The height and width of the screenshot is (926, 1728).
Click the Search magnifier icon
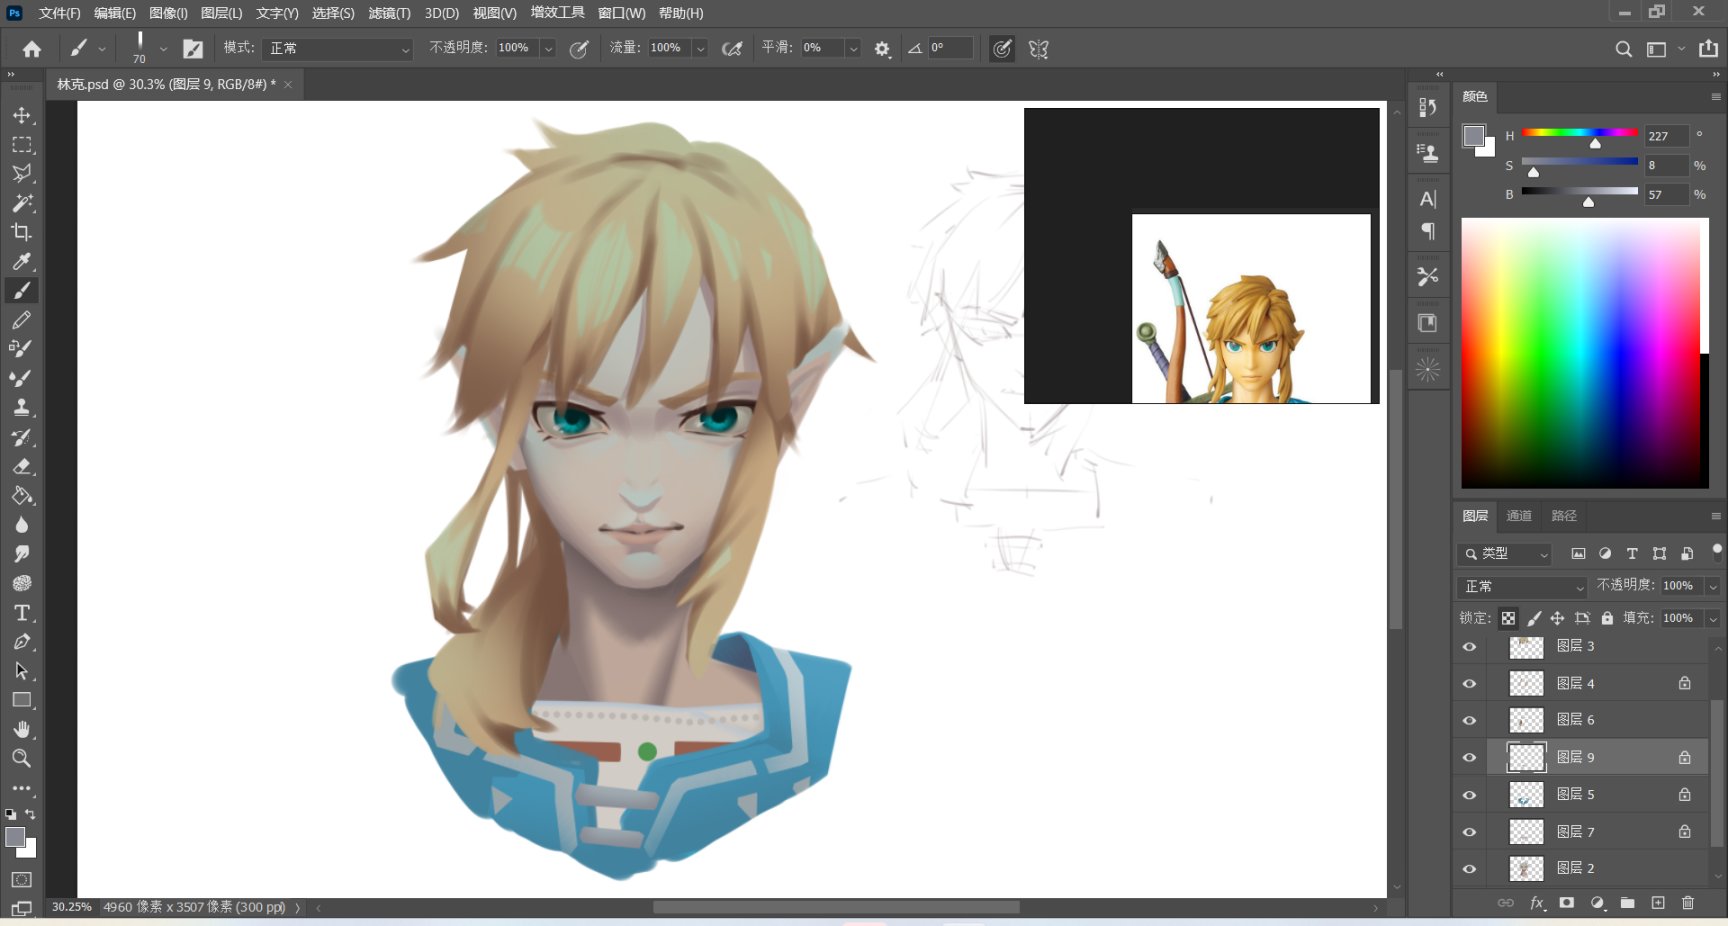point(1623,49)
